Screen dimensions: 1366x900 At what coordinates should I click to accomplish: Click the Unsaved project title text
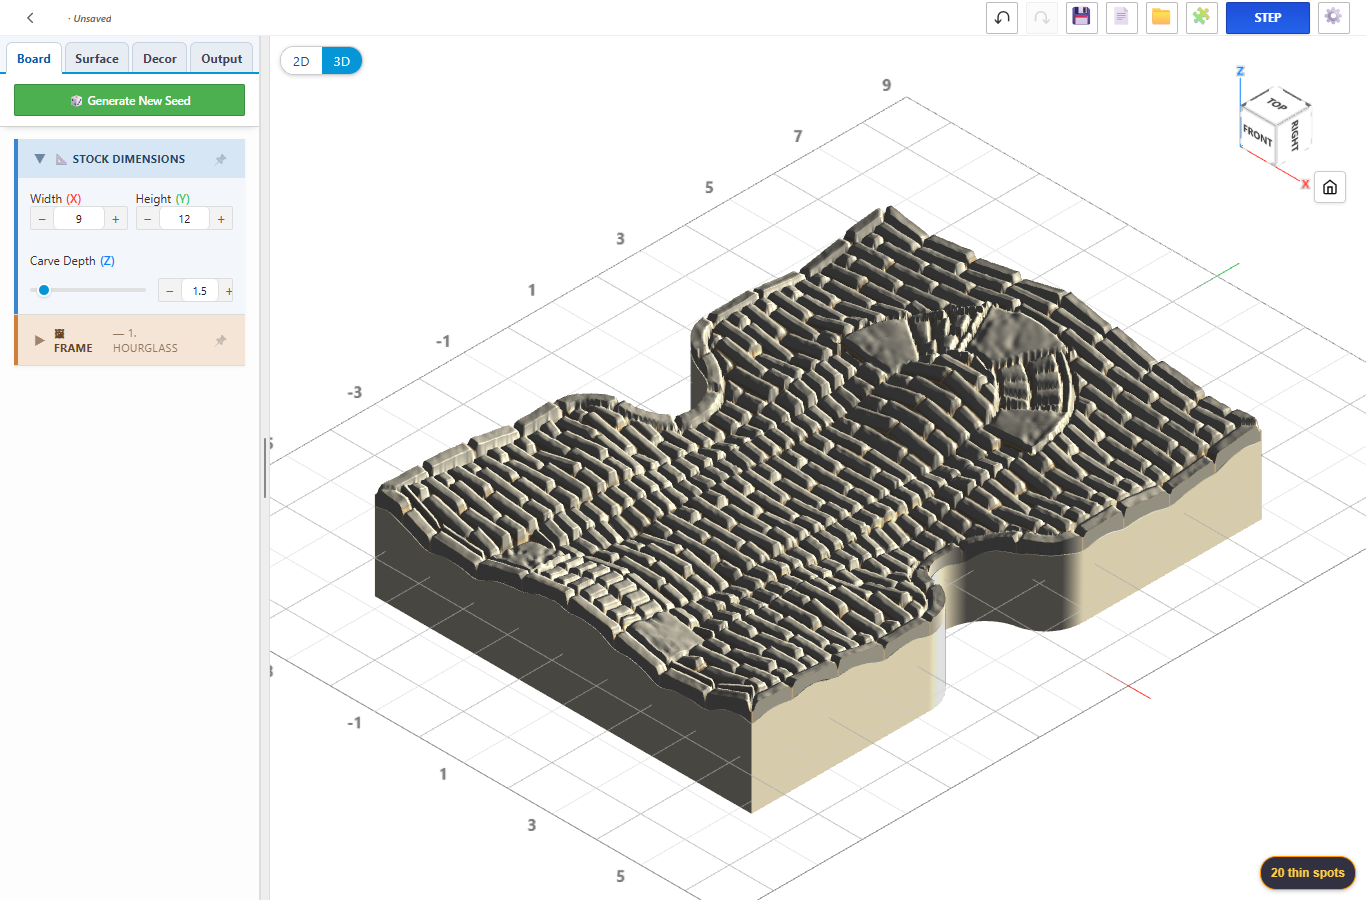point(90,18)
